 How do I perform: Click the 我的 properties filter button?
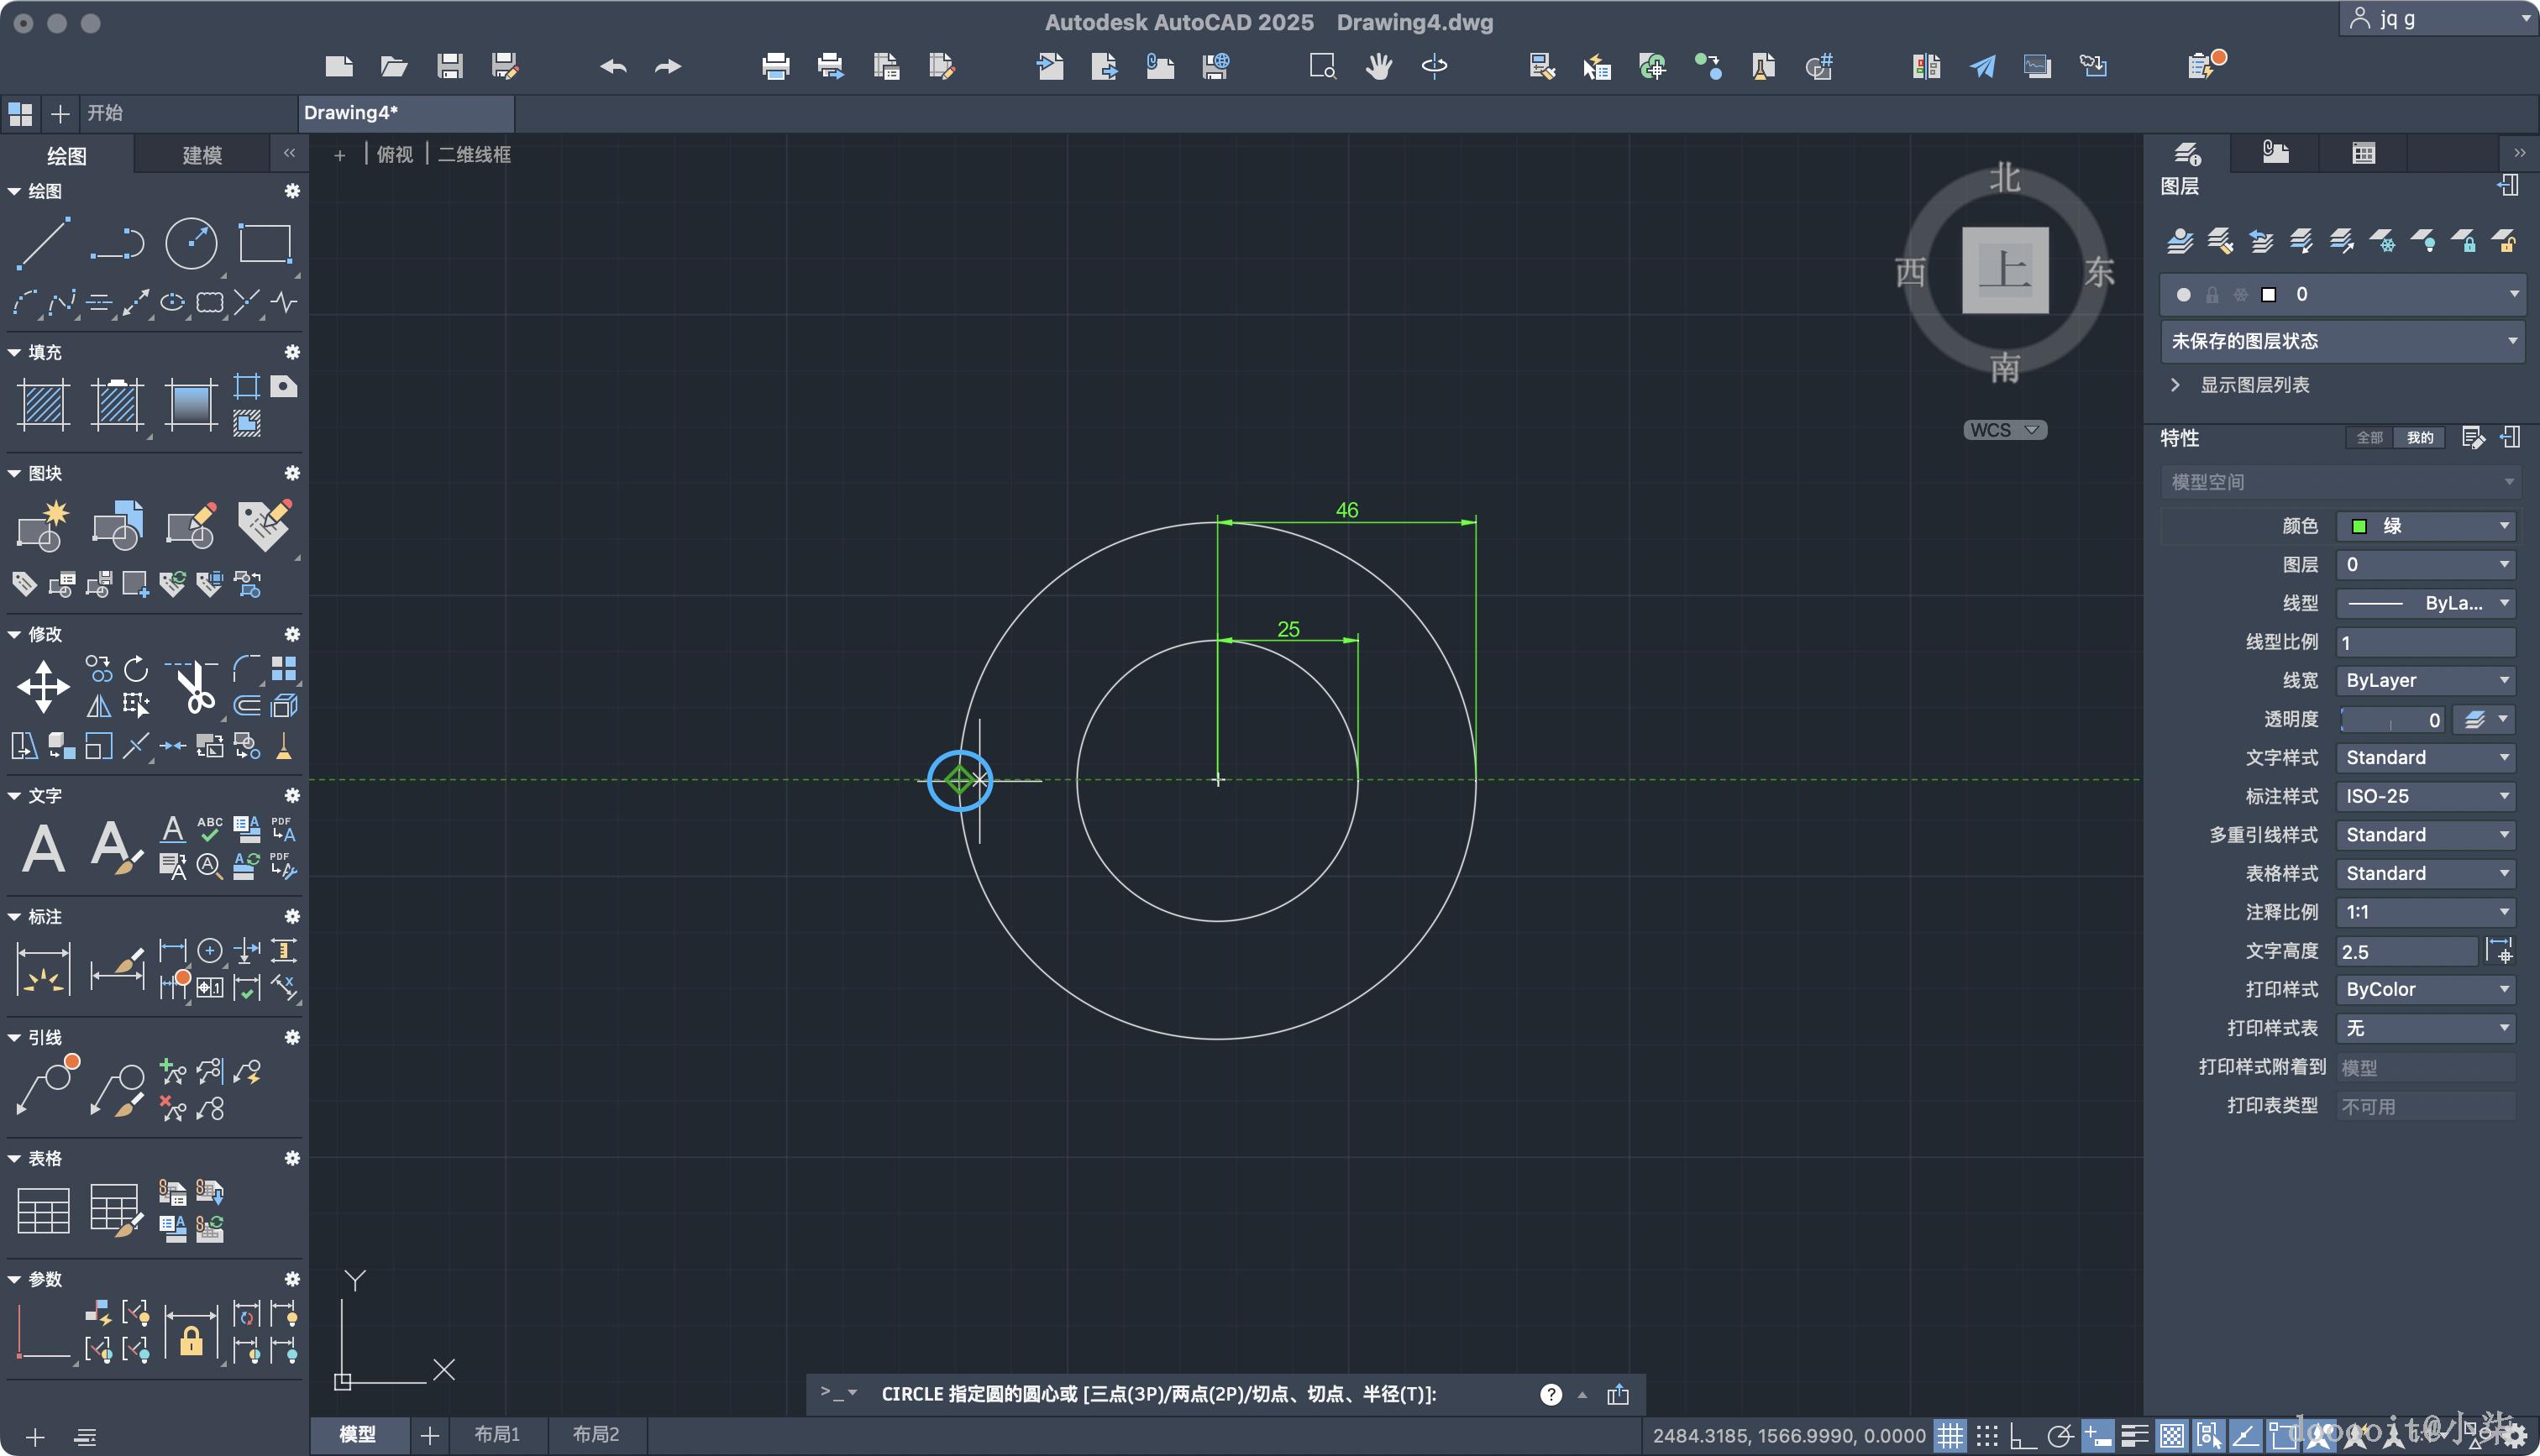[2419, 438]
